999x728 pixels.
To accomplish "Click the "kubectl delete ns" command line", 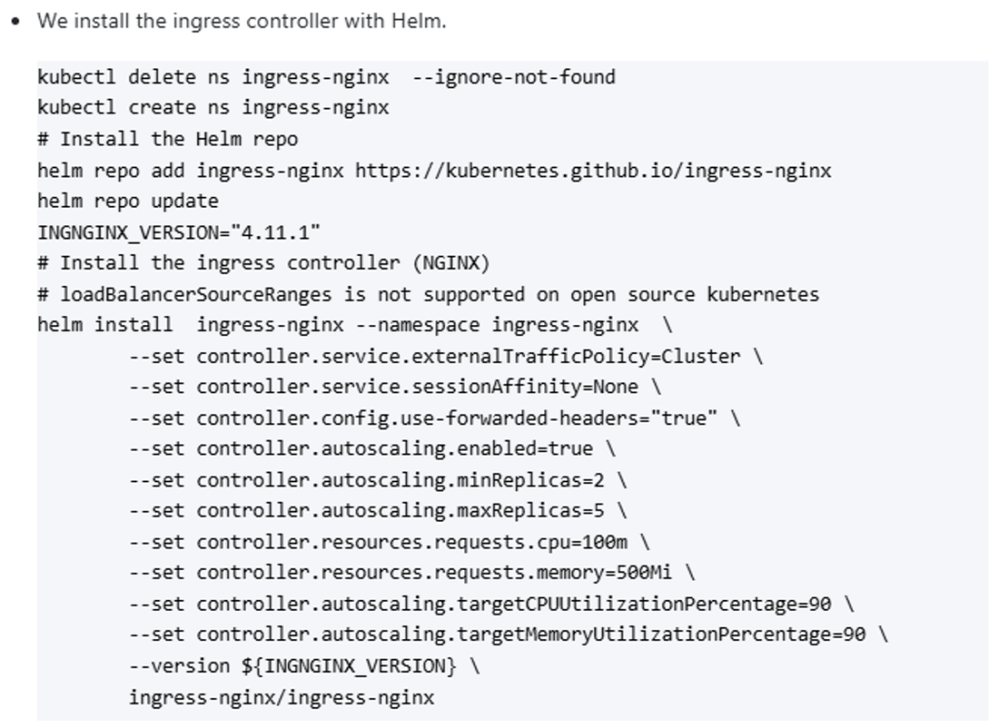I will click(326, 77).
